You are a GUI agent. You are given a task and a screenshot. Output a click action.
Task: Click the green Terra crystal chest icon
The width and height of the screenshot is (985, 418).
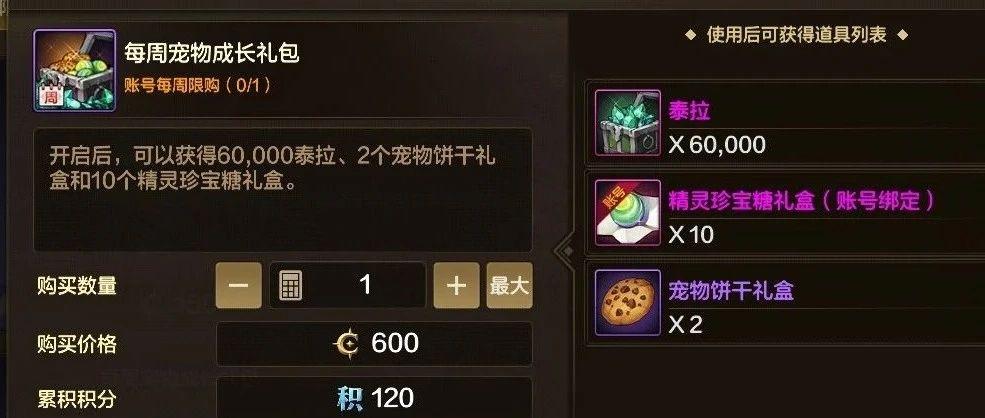(628, 123)
